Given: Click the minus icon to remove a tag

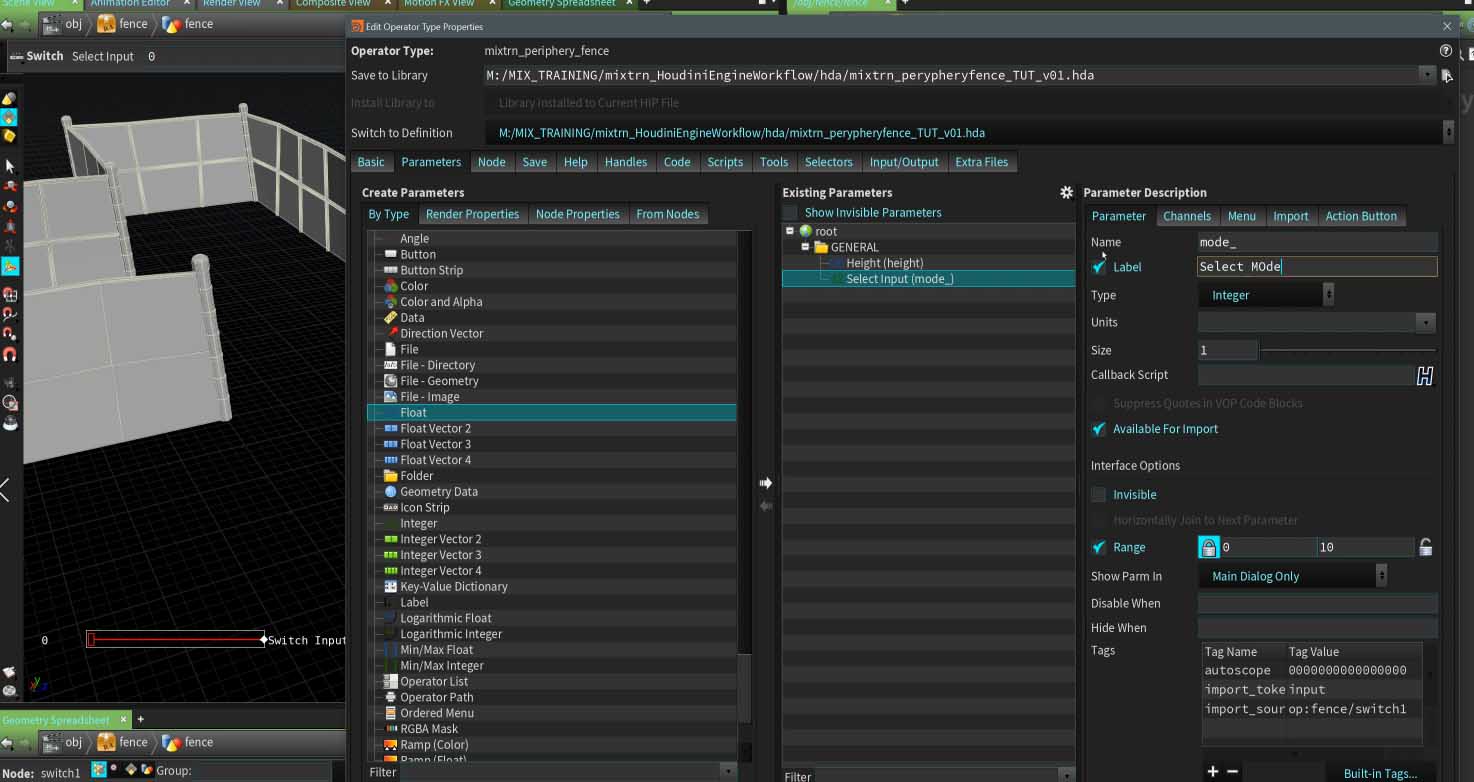Looking at the screenshot, I should 1232,771.
